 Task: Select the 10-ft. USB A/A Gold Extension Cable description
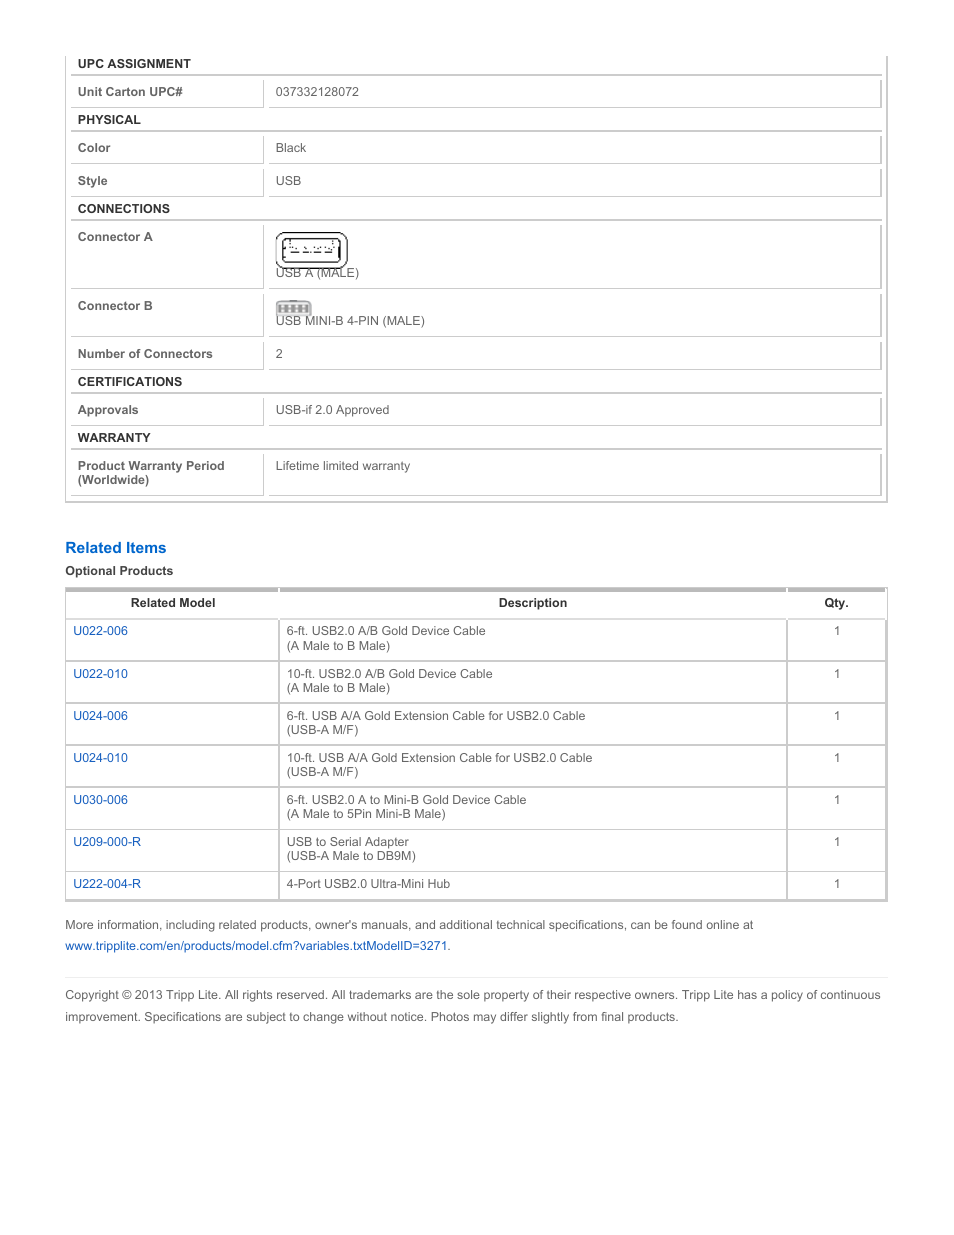[439, 765]
